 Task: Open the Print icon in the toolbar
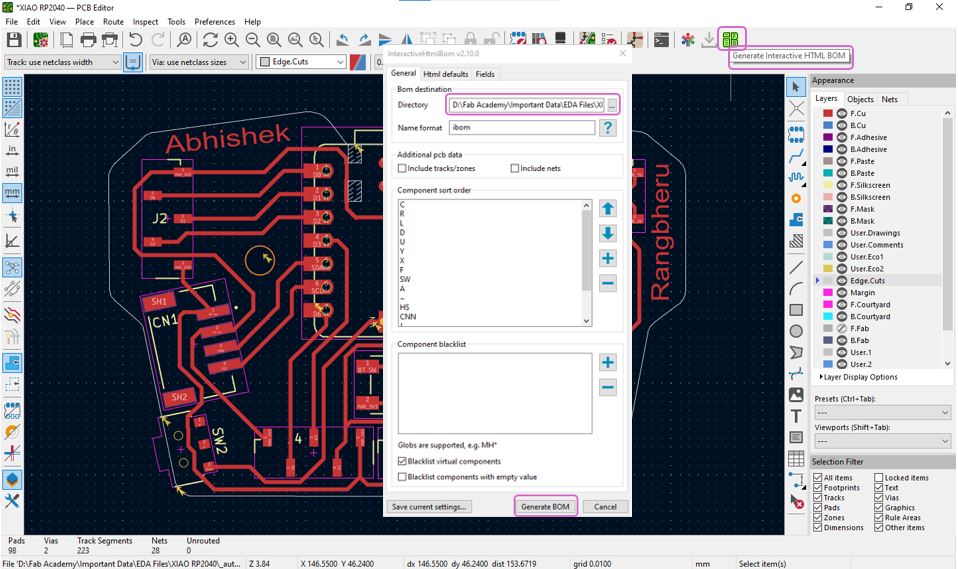coord(88,40)
